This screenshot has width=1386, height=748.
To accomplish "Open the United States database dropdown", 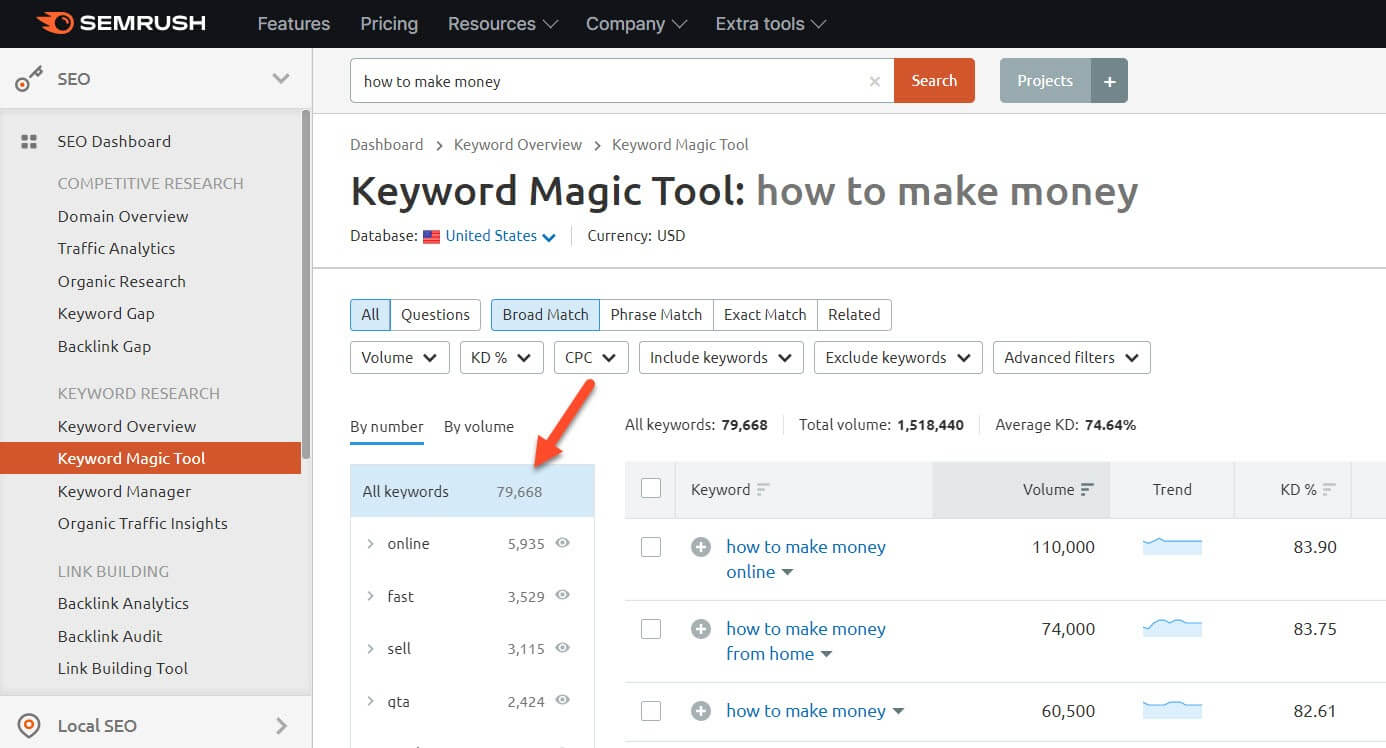I will 500,236.
